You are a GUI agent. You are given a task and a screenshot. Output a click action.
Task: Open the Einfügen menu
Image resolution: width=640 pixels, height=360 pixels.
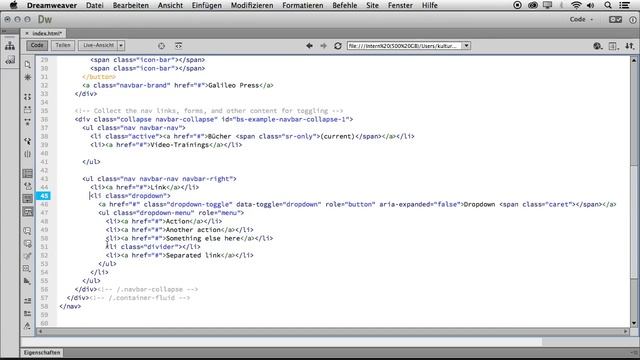(207, 5)
